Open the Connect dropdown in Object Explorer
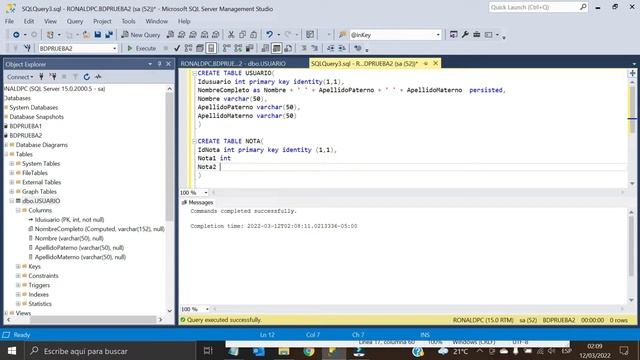 click(x=20, y=77)
